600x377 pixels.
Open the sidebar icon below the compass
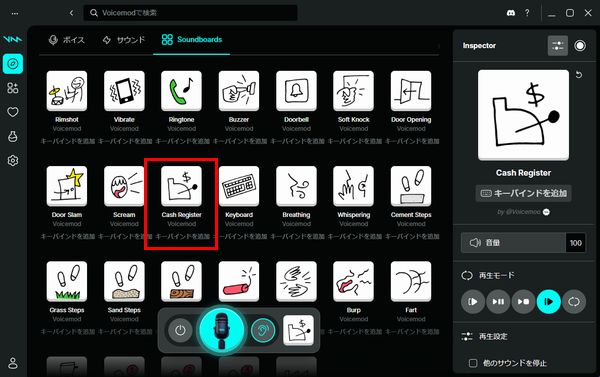pos(13,88)
